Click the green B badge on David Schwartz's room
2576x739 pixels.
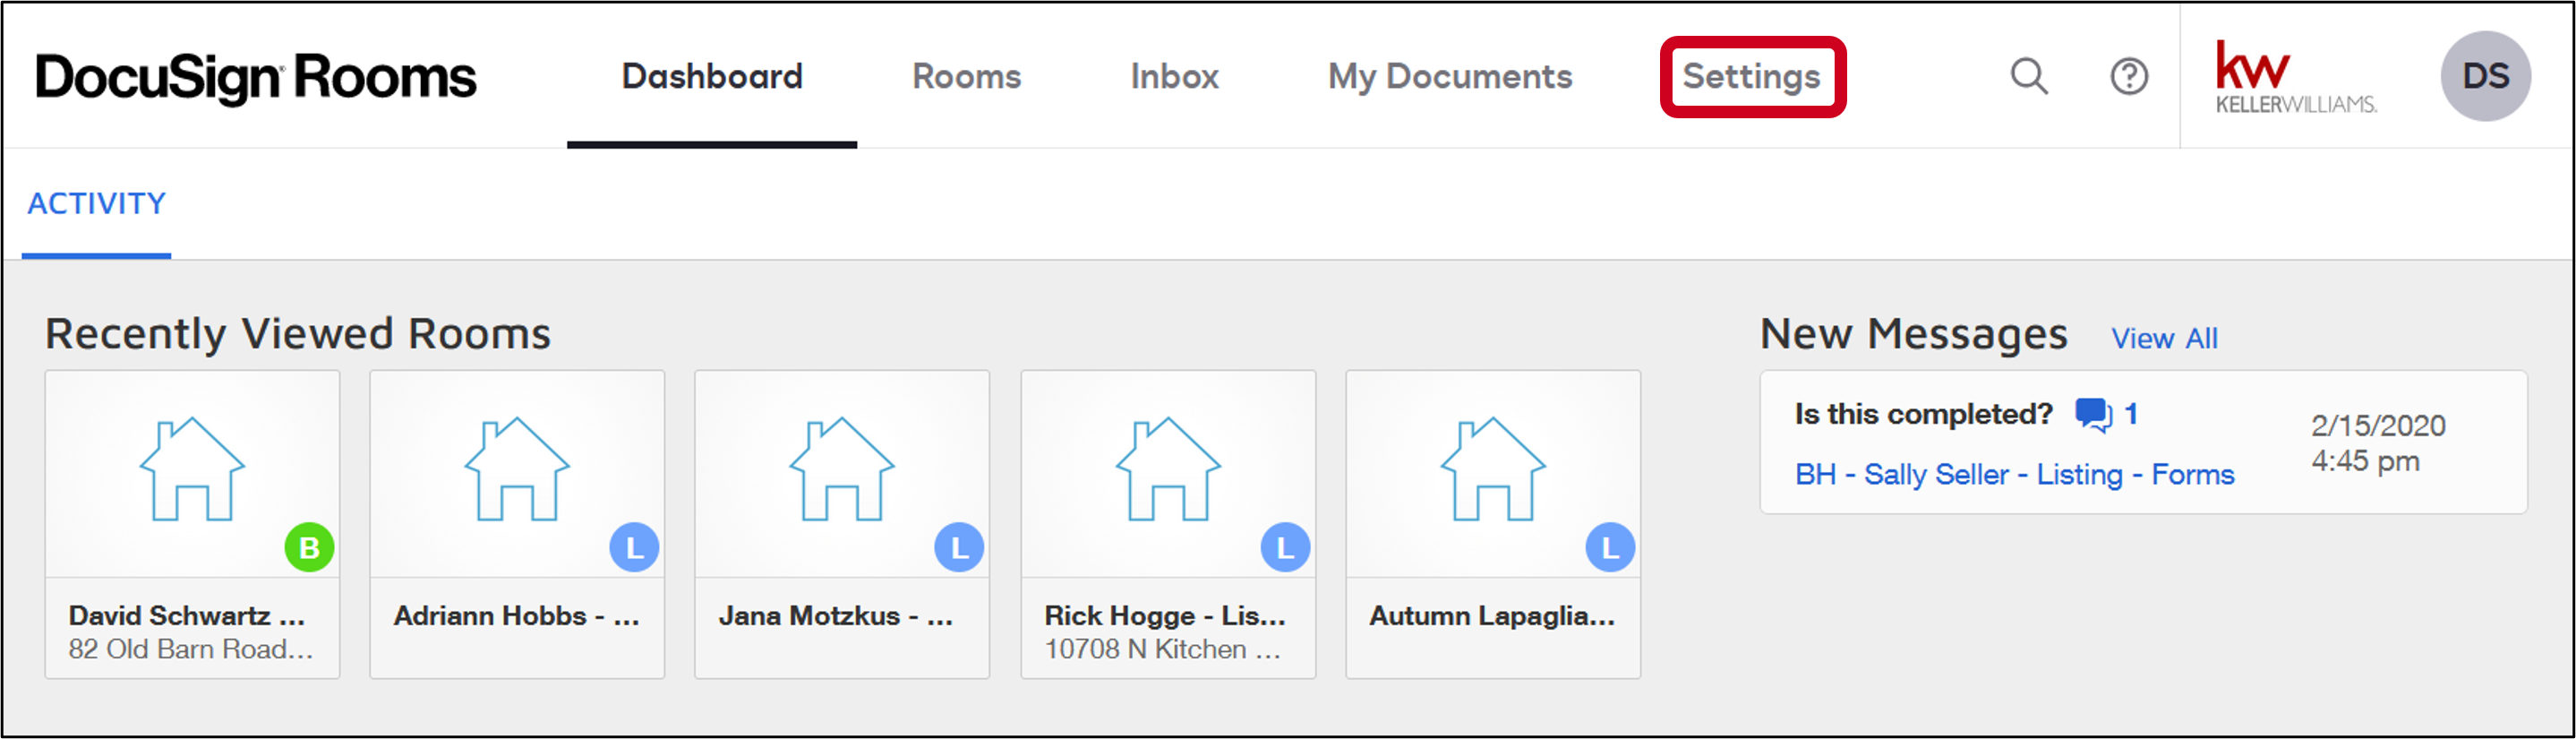coord(306,548)
